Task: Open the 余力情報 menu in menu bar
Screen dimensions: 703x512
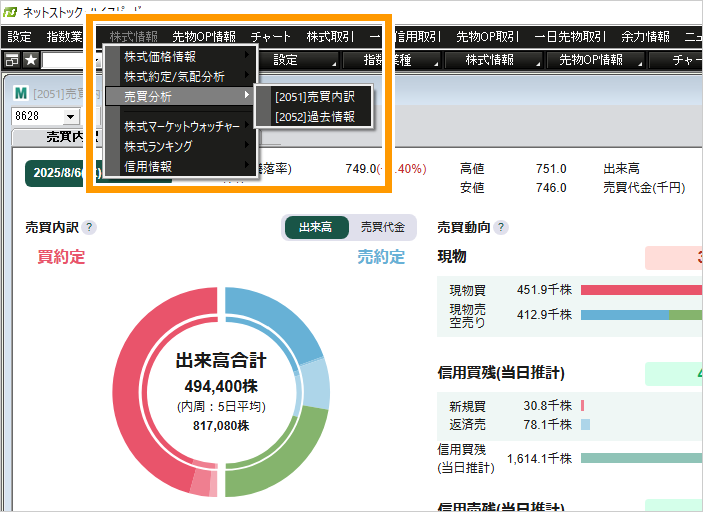Action: [x=646, y=36]
